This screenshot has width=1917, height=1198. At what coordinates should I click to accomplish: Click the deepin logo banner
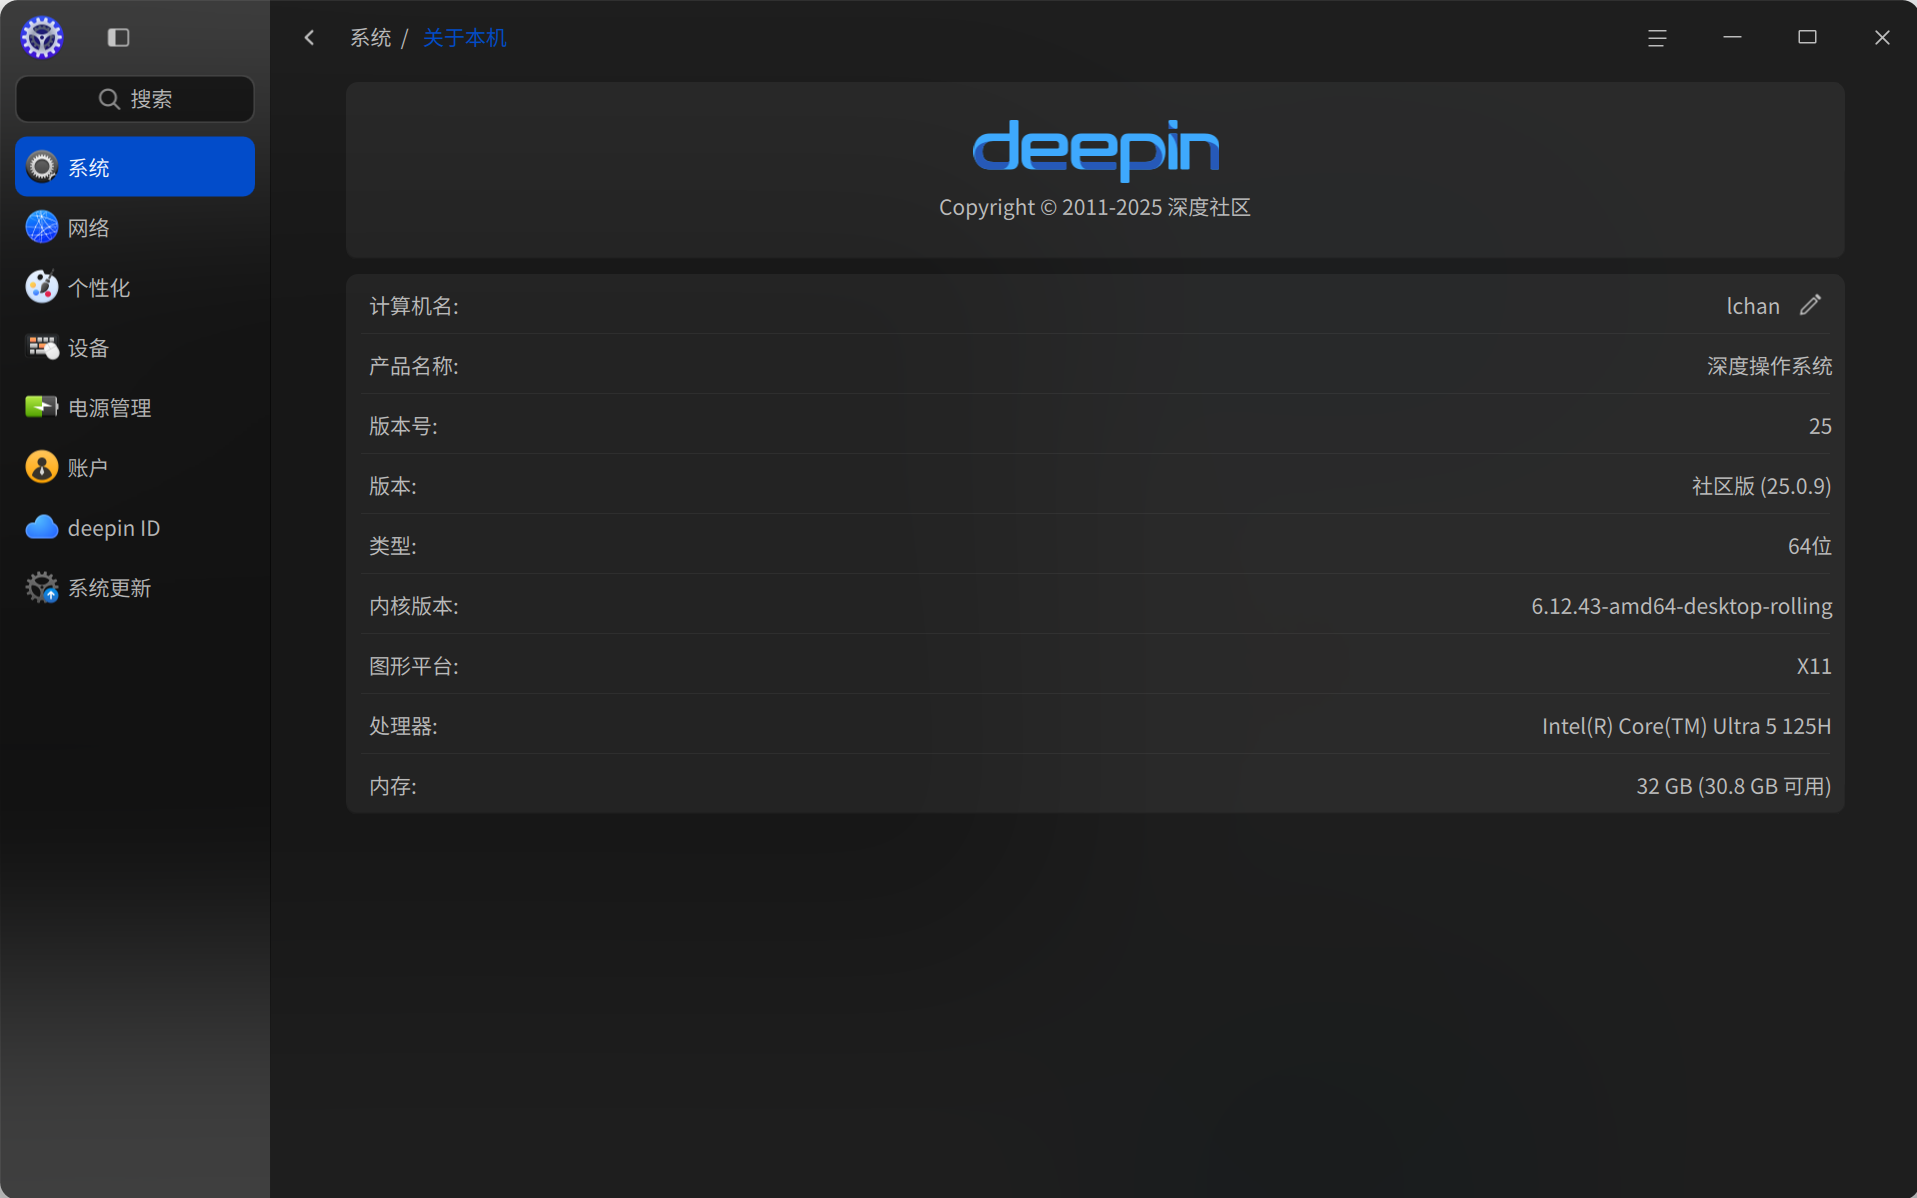(x=1096, y=150)
